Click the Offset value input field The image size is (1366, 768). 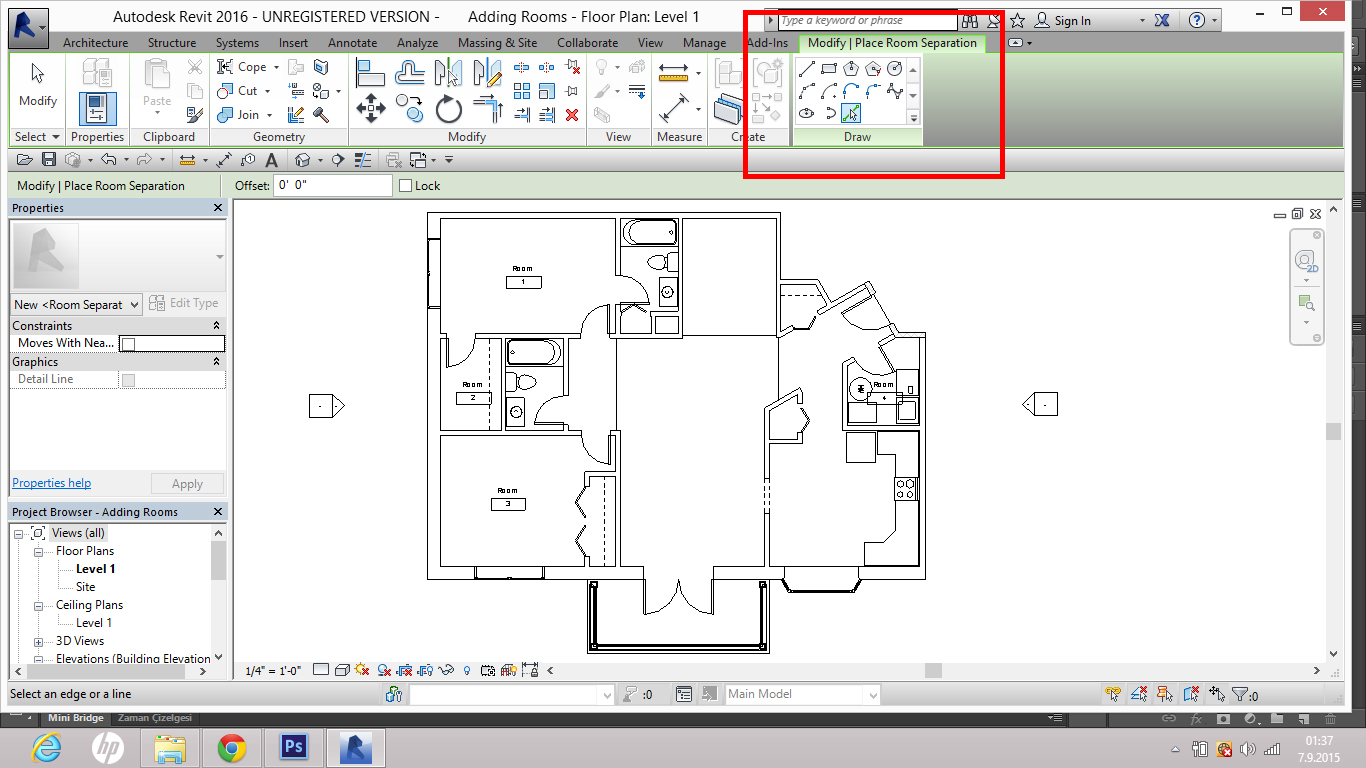[333, 186]
